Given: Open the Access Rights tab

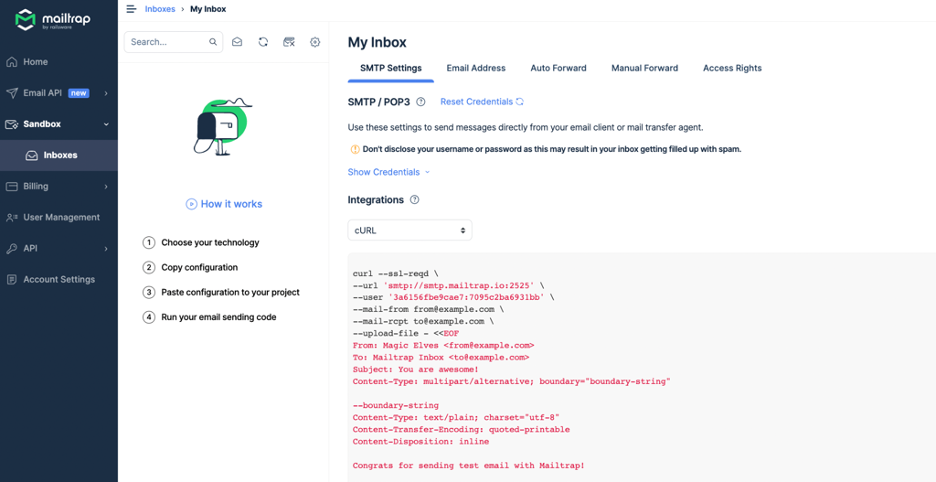Looking at the screenshot, I should (x=732, y=68).
